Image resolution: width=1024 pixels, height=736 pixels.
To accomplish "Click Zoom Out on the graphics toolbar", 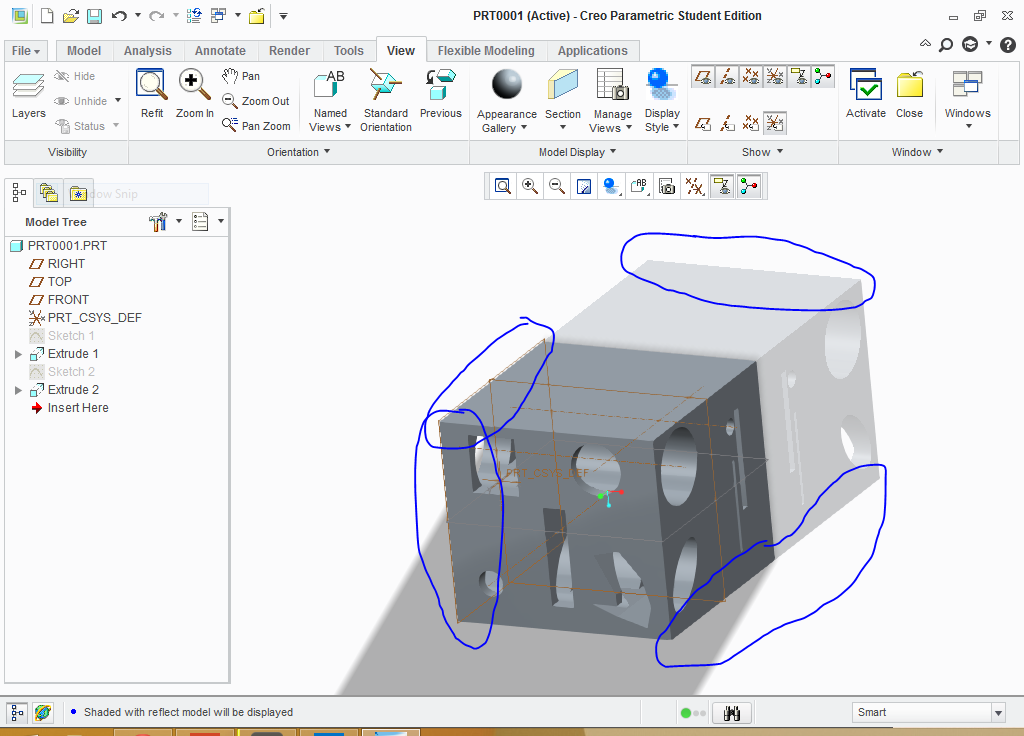I will (557, 187).
